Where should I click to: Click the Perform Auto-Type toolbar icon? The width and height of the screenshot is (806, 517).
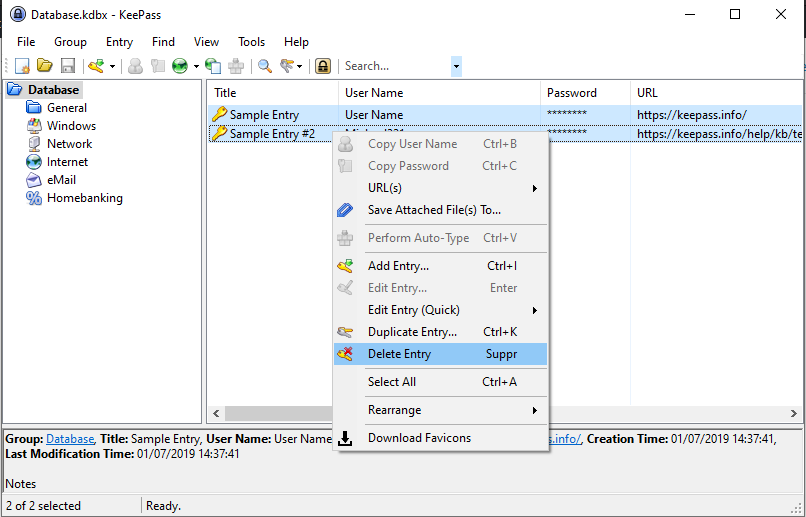point(236,66)
